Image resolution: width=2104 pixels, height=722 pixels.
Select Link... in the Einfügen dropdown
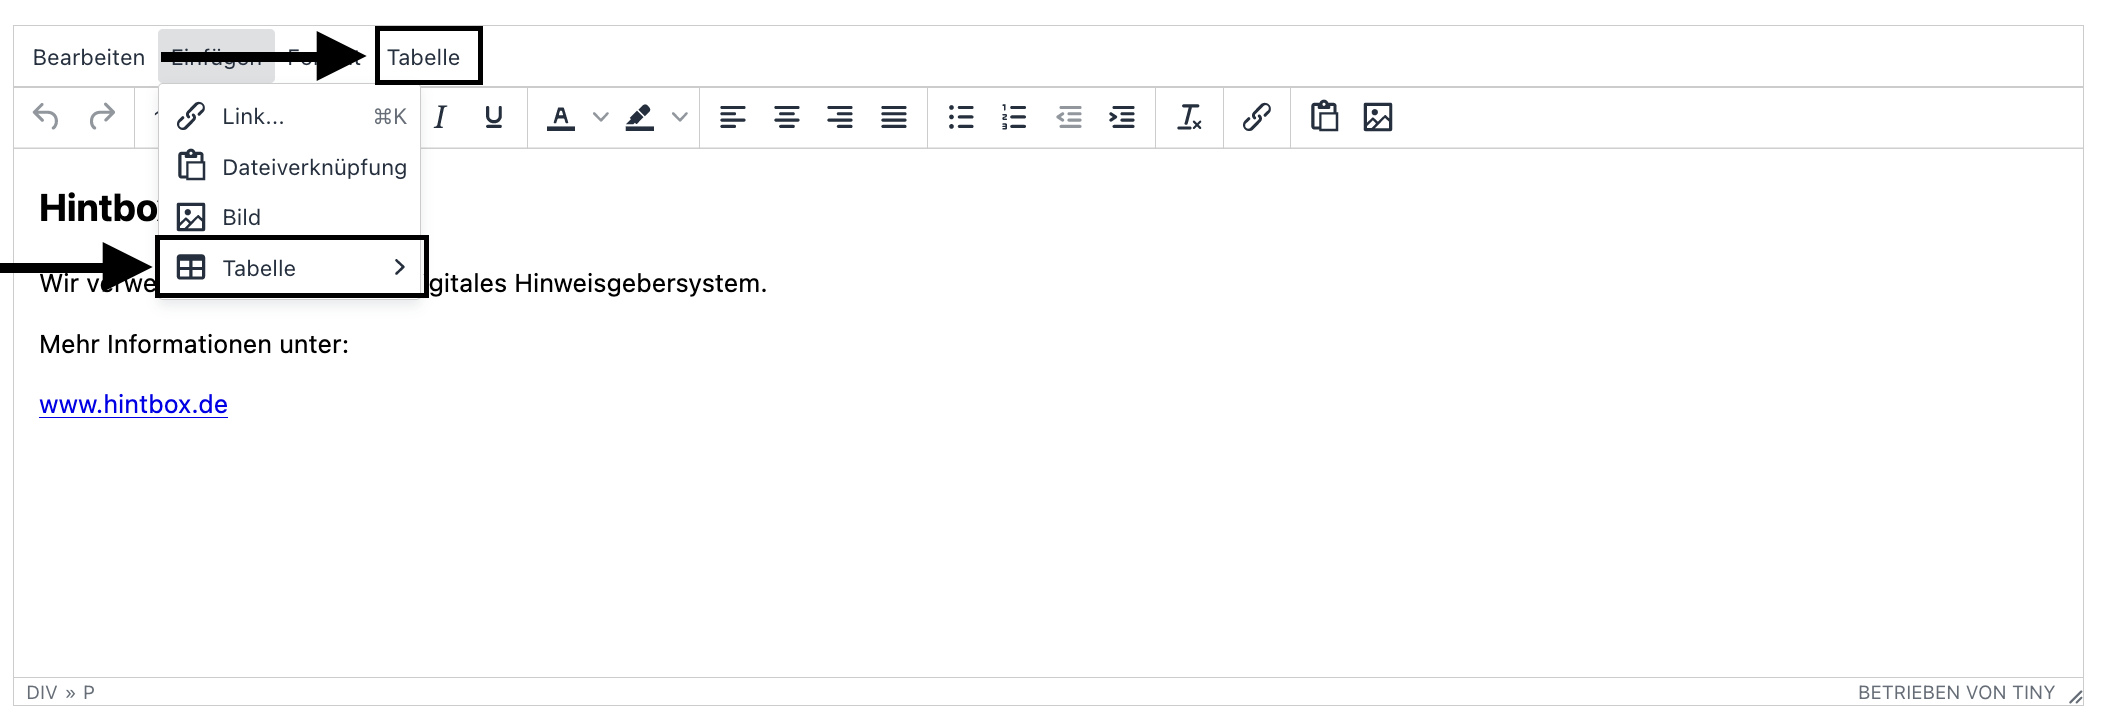[x=290, y=117]
